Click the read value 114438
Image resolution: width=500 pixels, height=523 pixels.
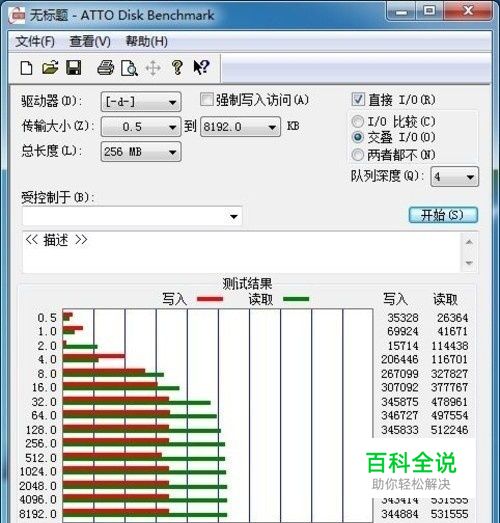point(449,346)
